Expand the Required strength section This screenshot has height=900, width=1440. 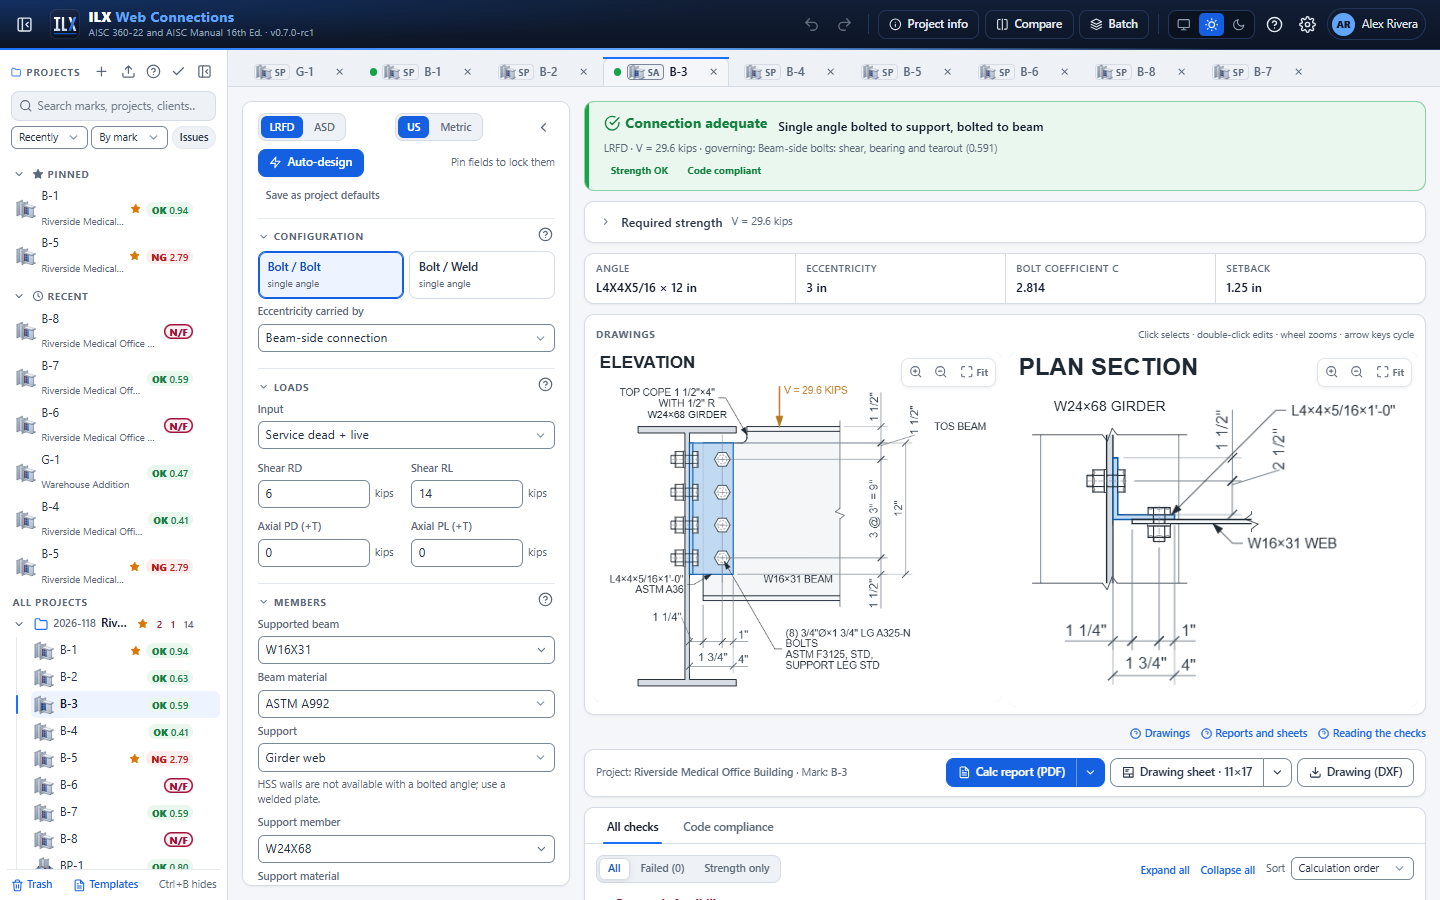click(1005, 222)
